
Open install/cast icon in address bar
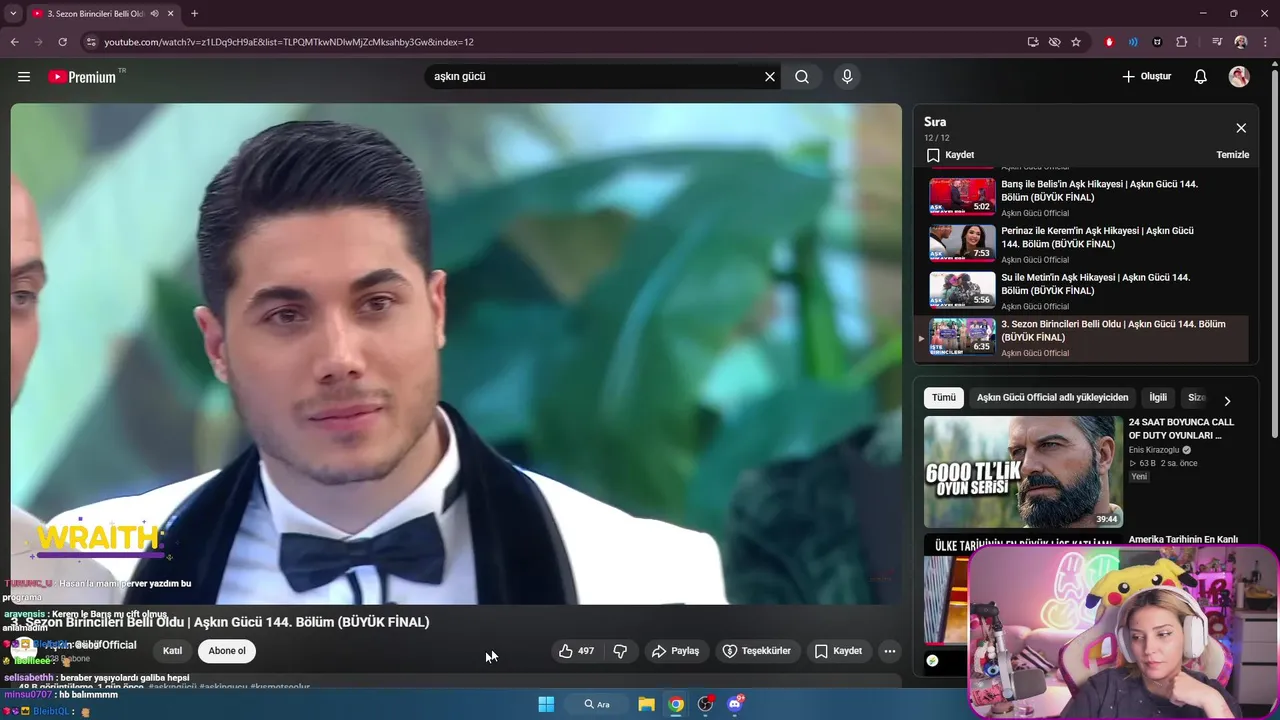coord(1033,42)
